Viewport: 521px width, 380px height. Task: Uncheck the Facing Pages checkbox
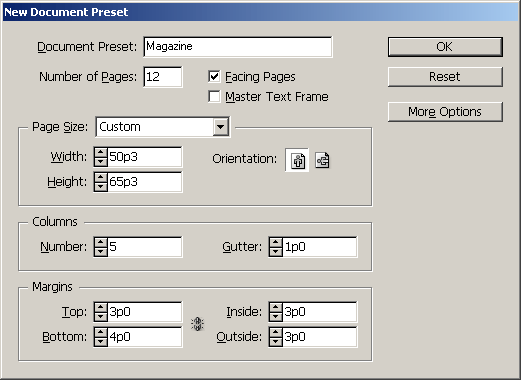(214, 77)
